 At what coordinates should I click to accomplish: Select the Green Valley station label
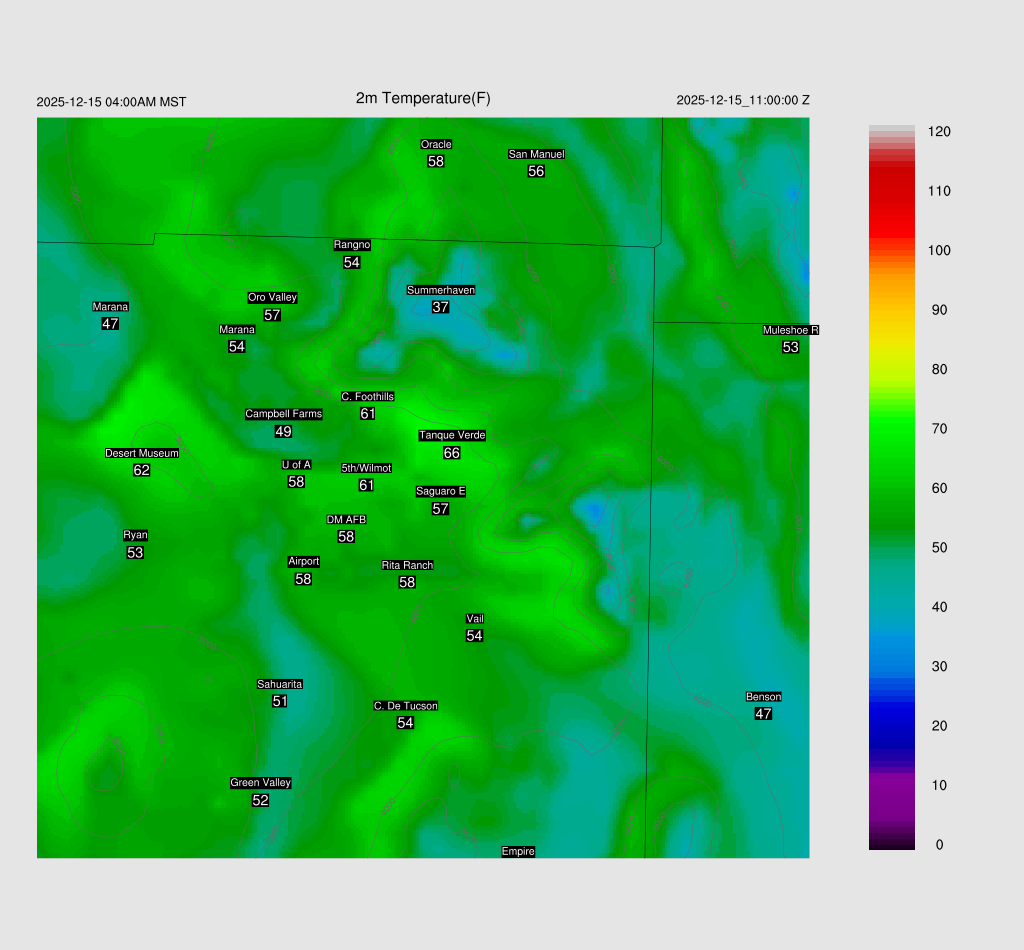260,783
